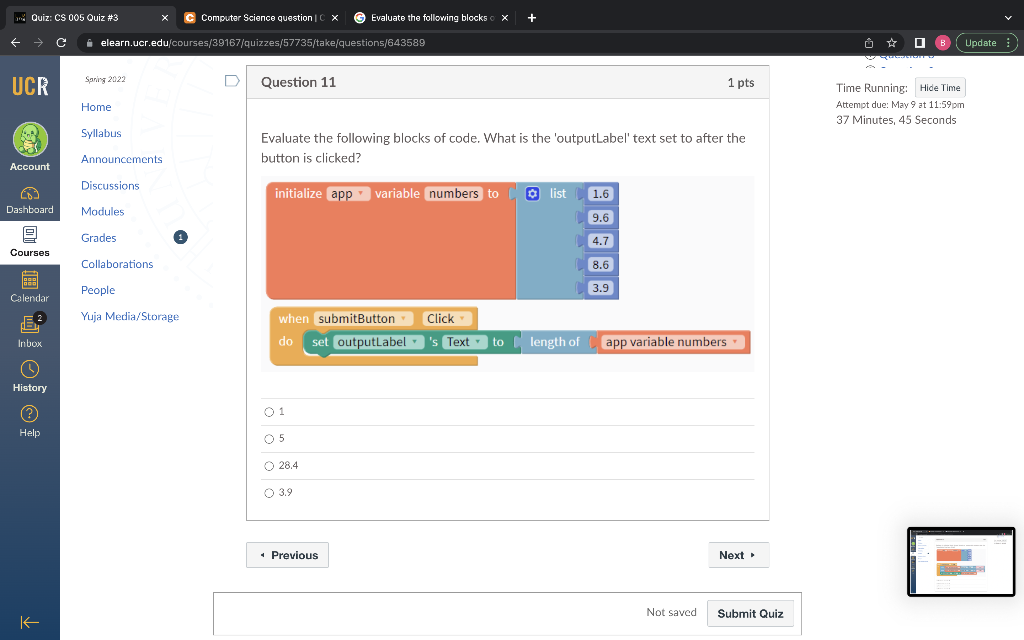Viewport: 1024px width, 640px height.
Task: Reload the page
Action: tap(61, 42)
